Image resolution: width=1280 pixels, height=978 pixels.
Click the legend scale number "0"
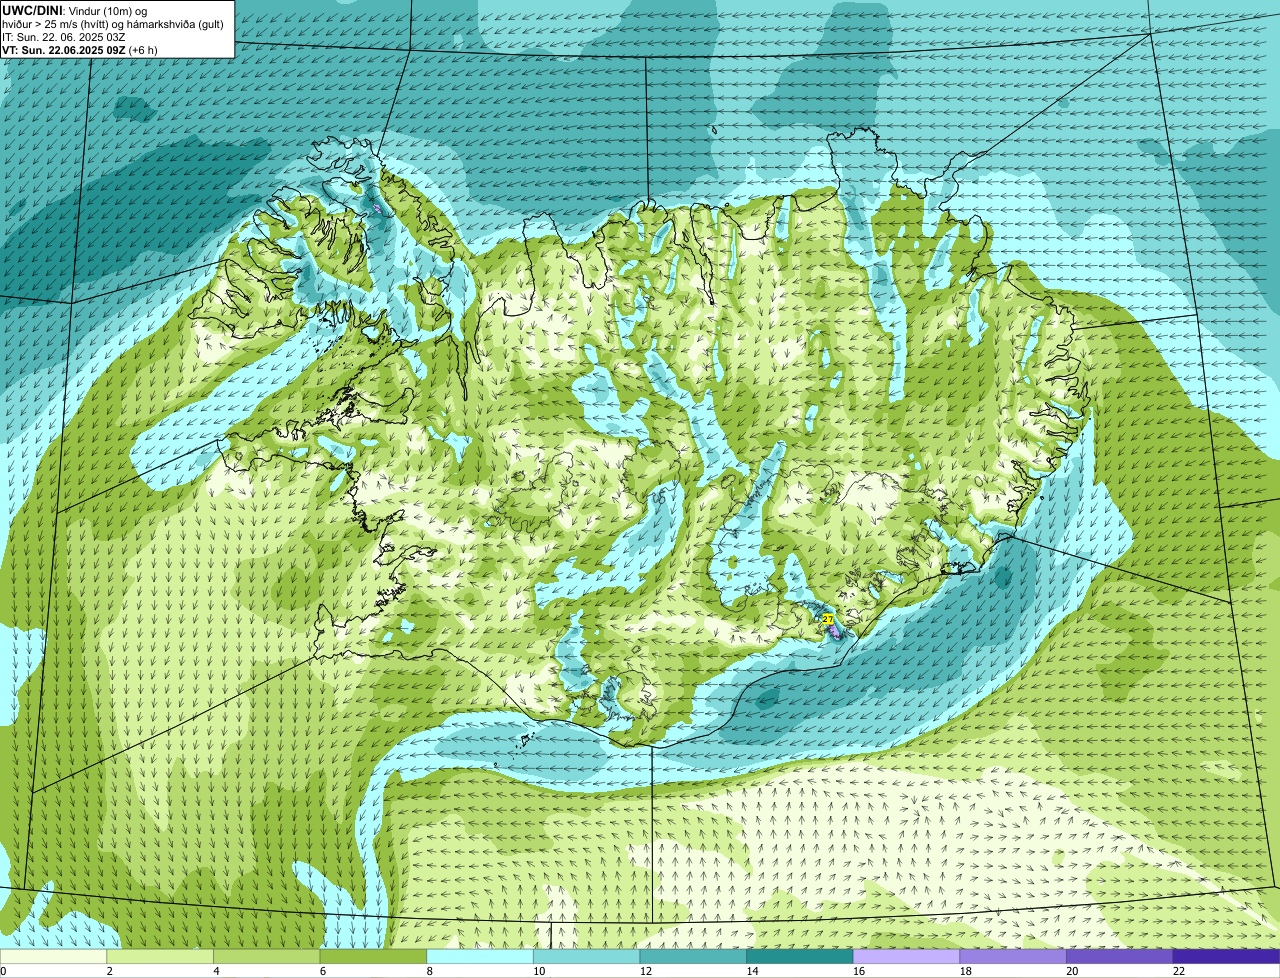tap(4, 971)
